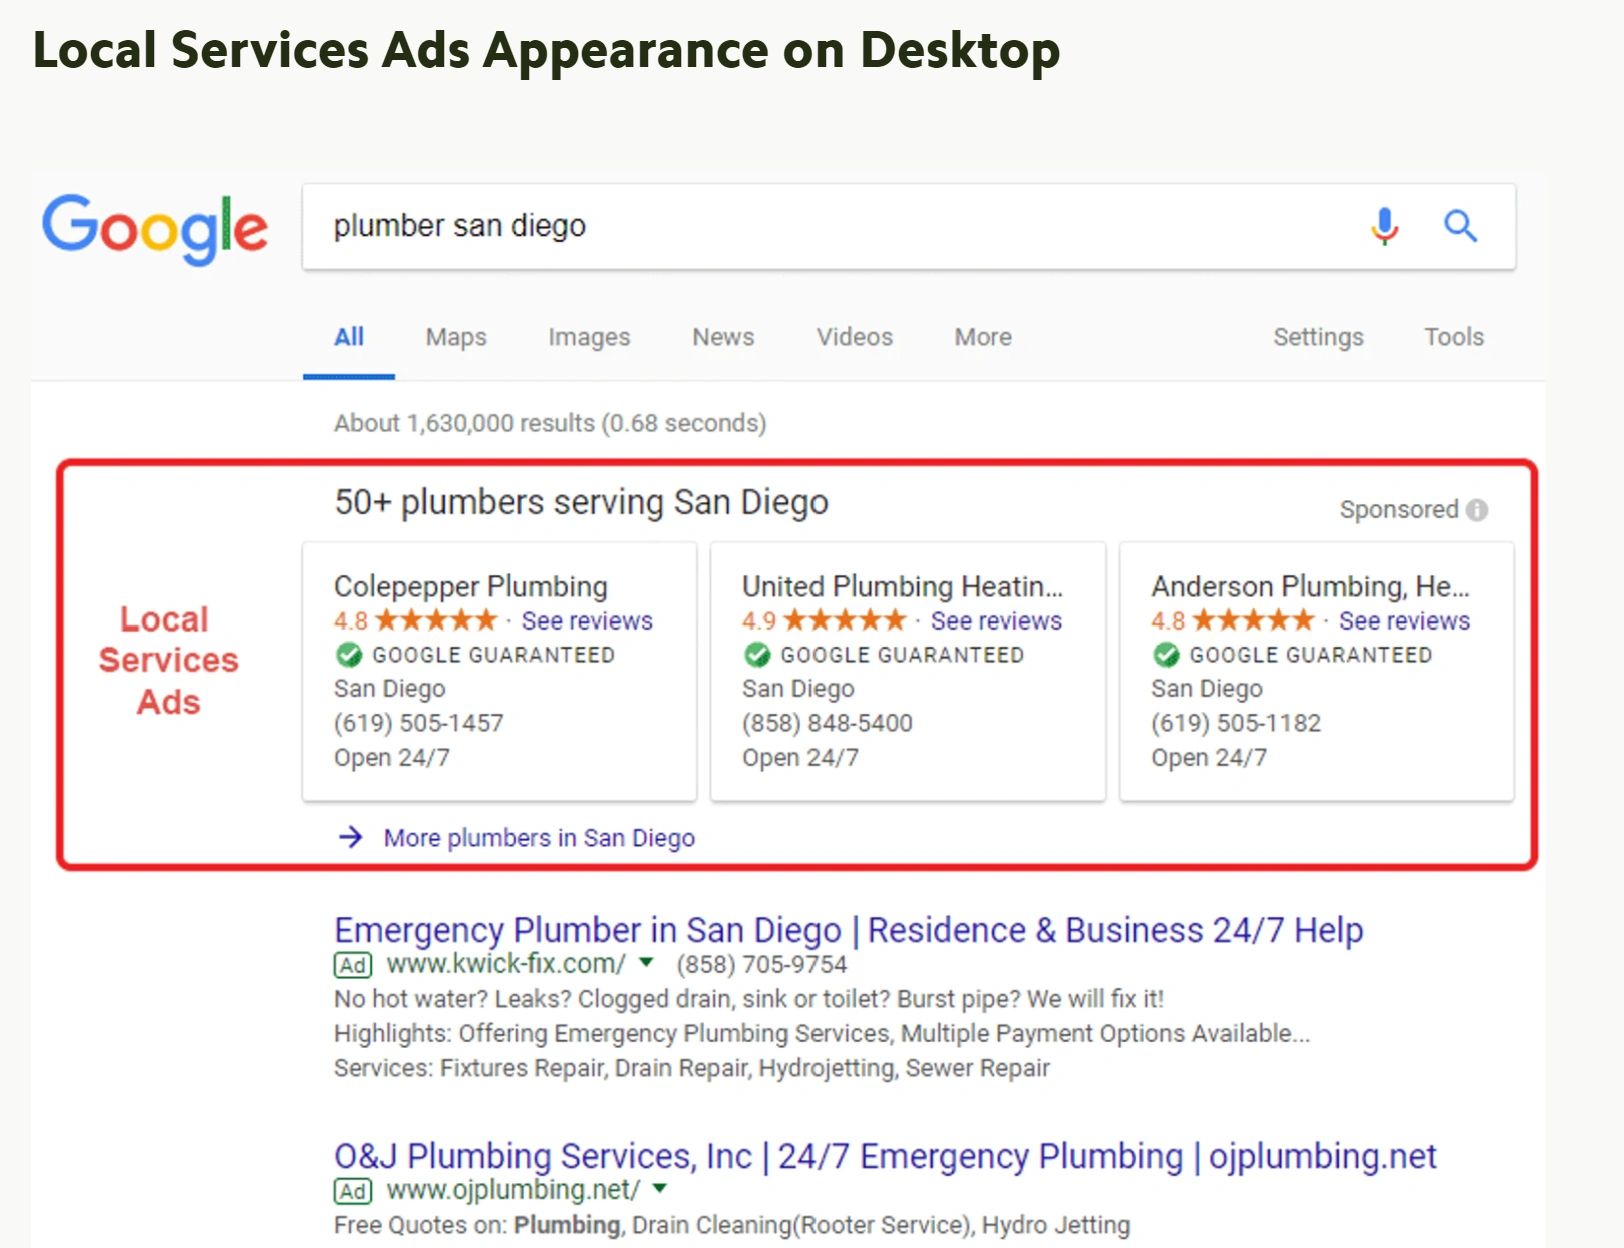This screenshot has width=1624, height=1248.
Task: Expand the dropdown arrow next to www.ojplumbing.net
Action: click(x=660, y=1189)
